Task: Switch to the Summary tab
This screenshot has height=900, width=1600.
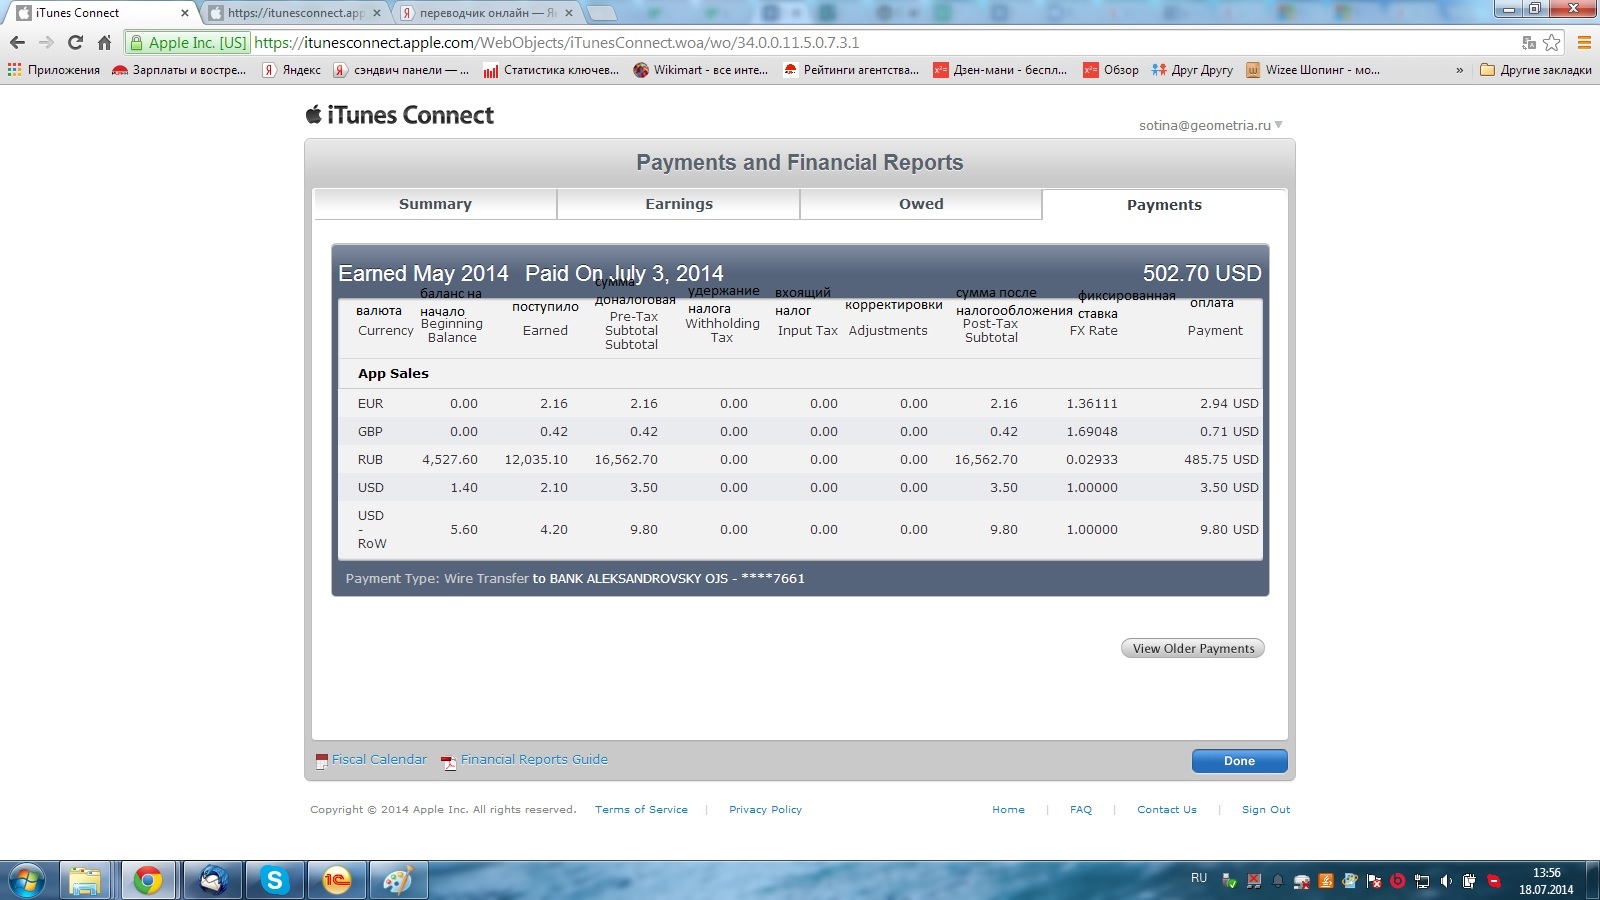Action: pyautogui.click(x=435, y=204)
